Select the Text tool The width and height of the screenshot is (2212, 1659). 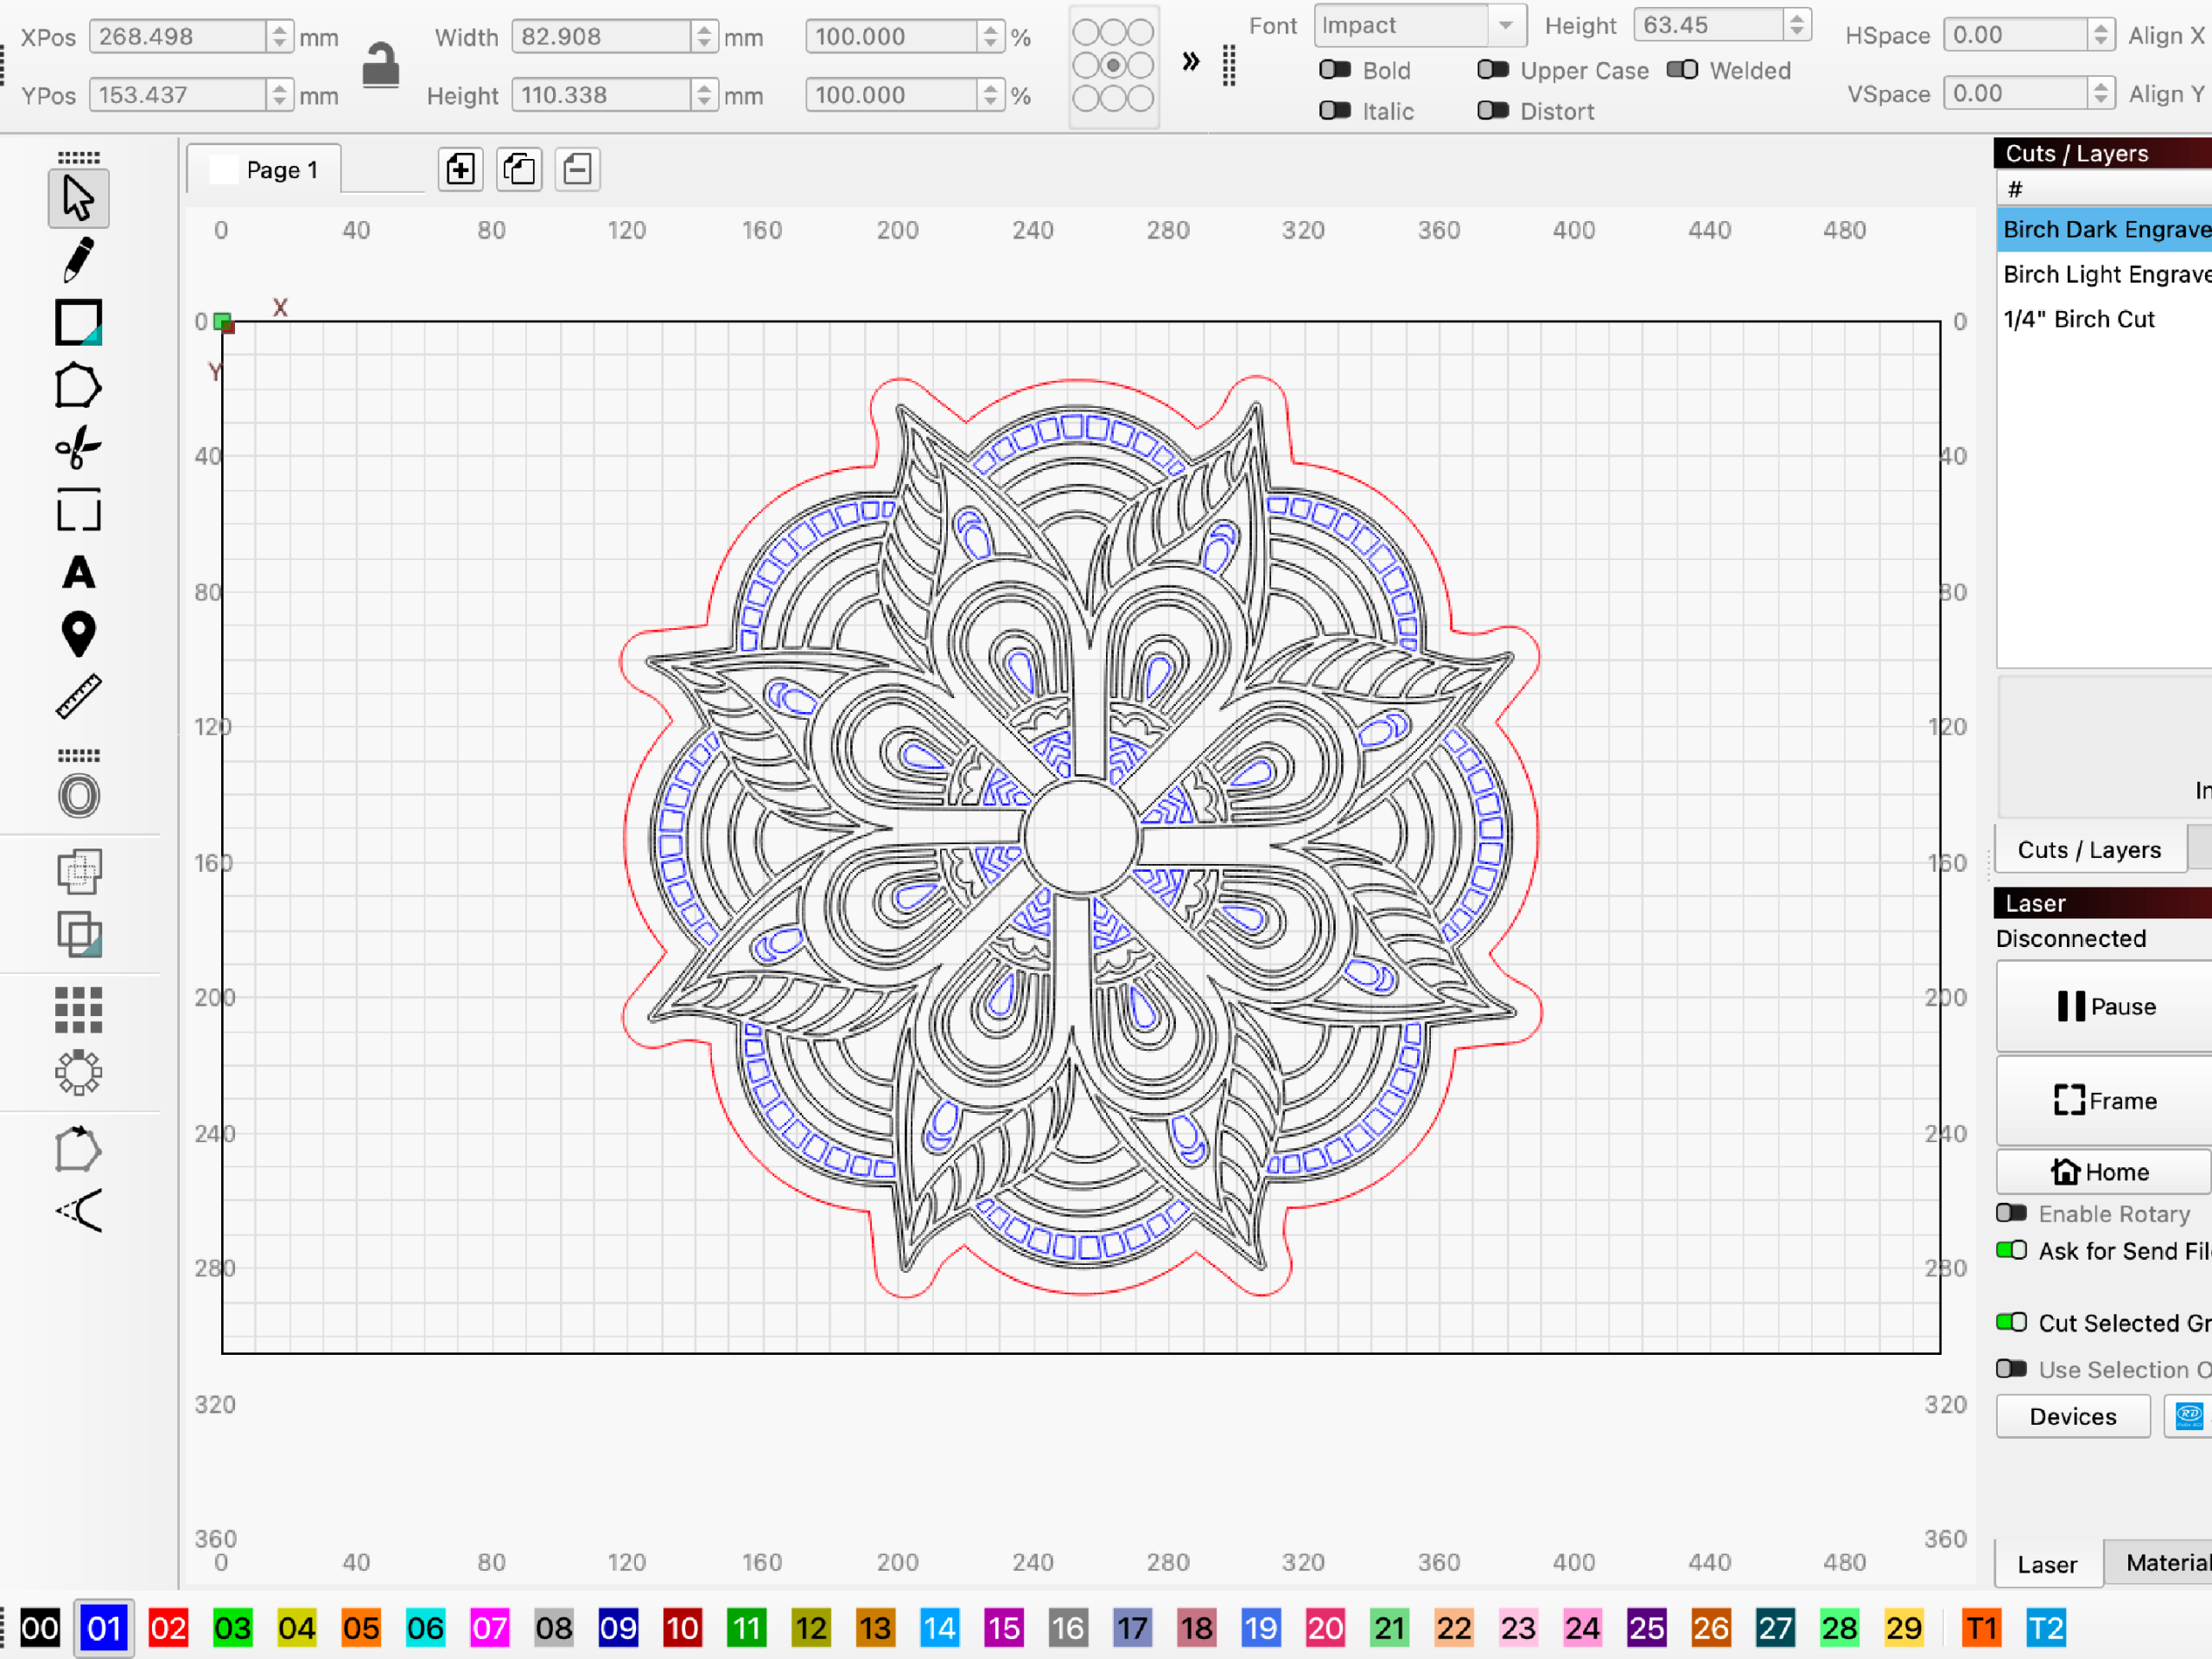[78, 573]
